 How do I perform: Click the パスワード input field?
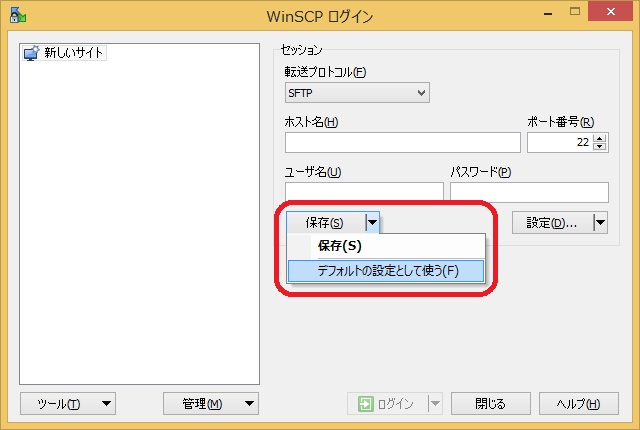pos(529,192)
